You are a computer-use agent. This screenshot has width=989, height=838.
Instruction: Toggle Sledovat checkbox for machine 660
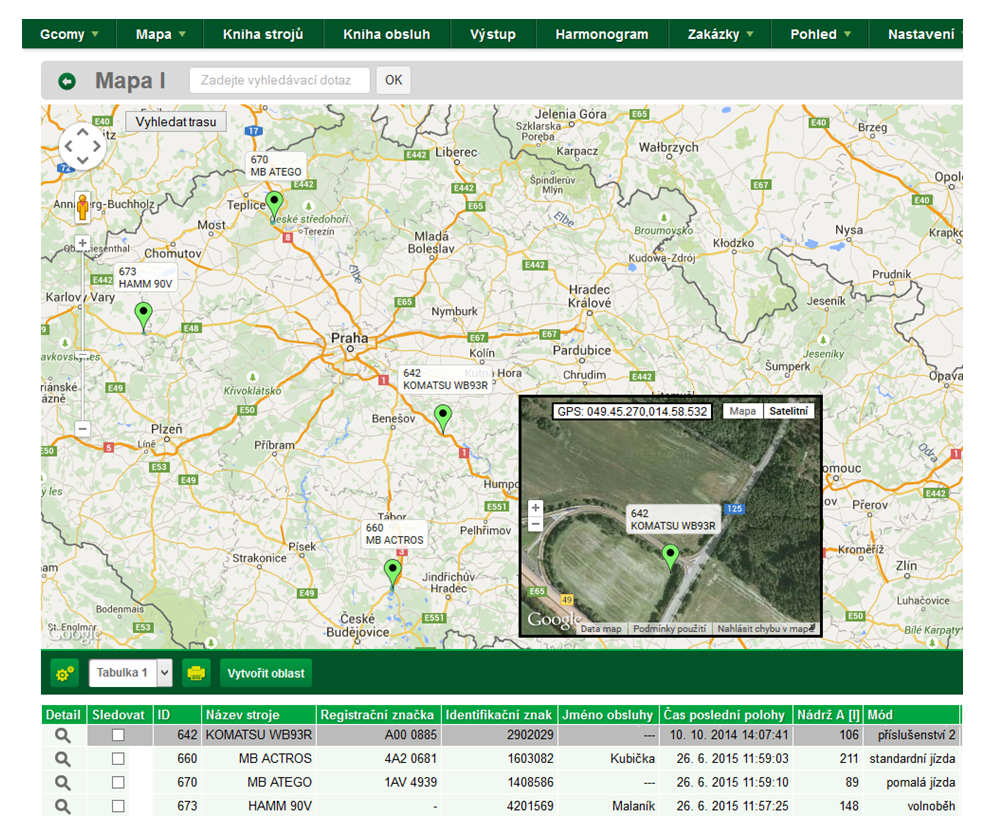pyautogui.click(x=118, y=759)
